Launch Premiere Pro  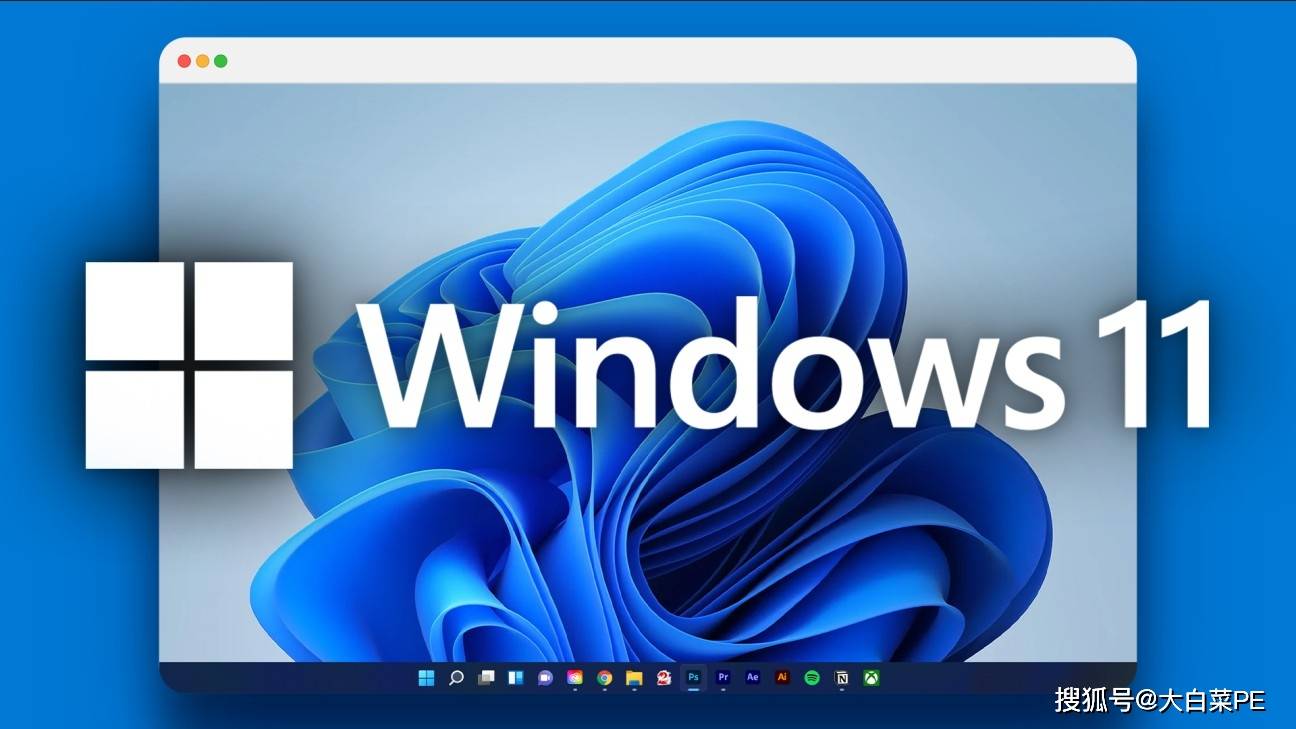pos(725,678)
